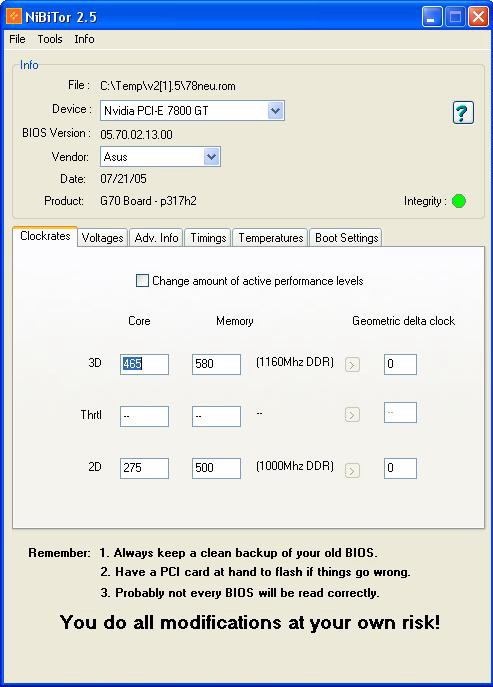Click the 3D Core clock field showing 465
Screen dimensions: 493x687
pos(144,364)
